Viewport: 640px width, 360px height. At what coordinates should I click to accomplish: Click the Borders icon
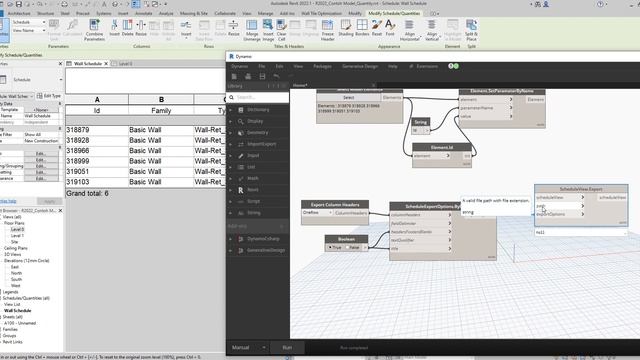(362, 29)
